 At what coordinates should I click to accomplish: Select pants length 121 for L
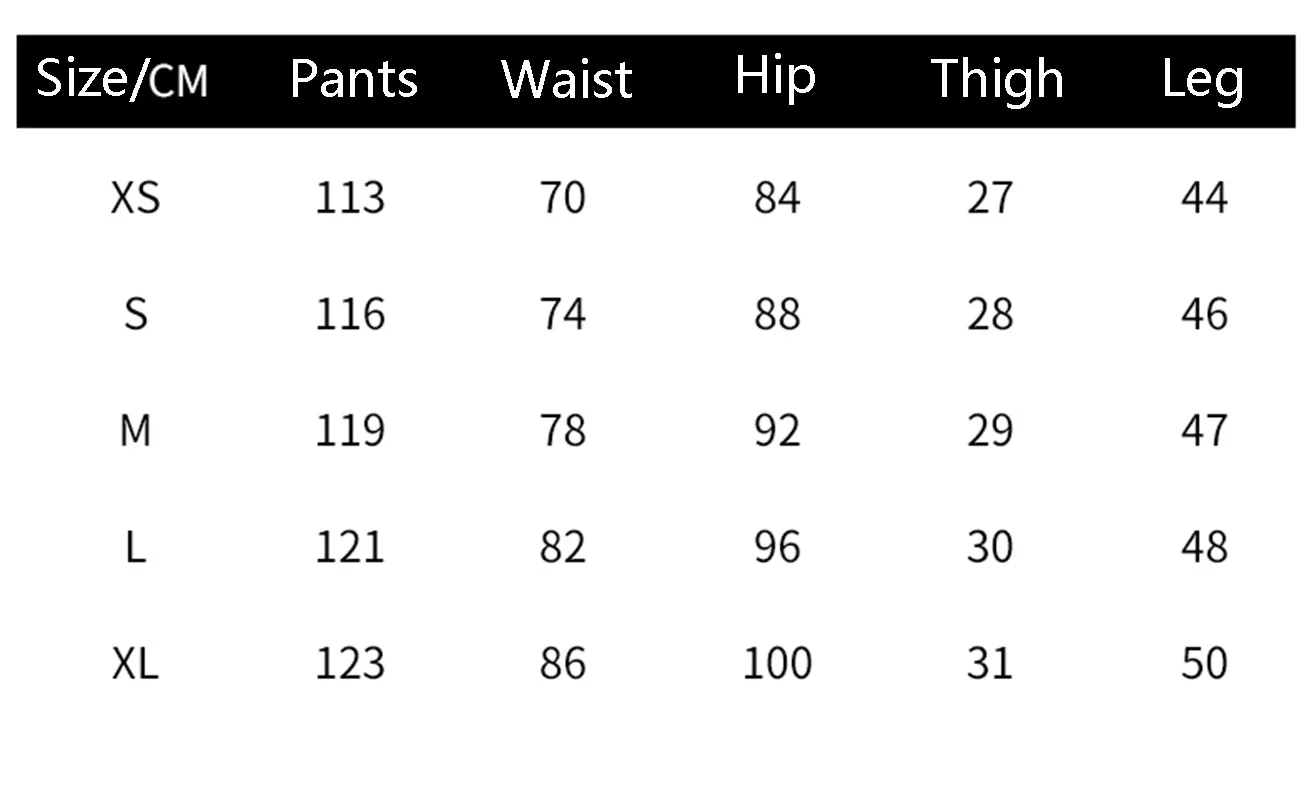(350, 547)
